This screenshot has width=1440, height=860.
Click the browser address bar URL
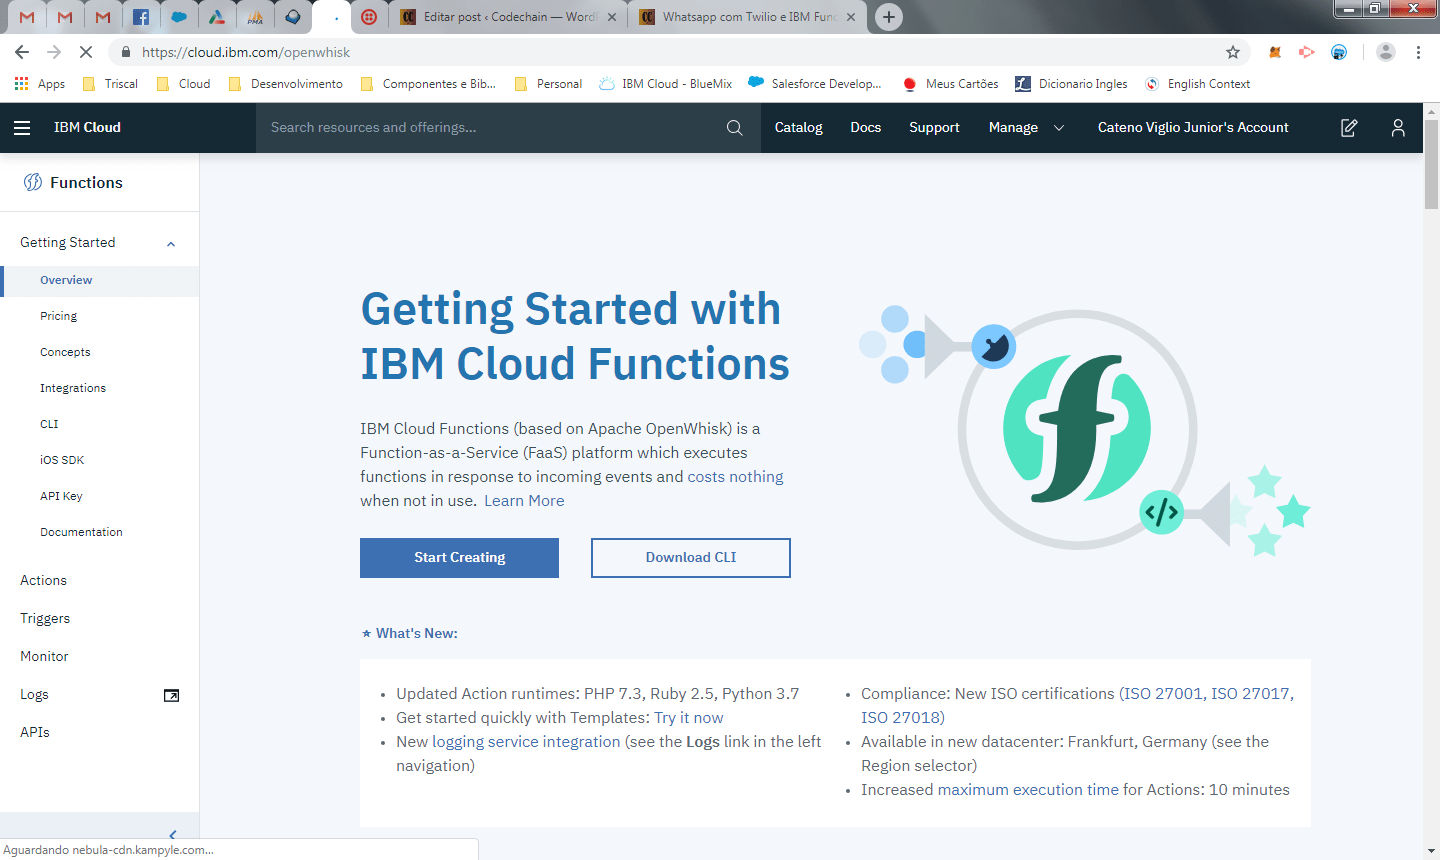(x=246, y=52)
